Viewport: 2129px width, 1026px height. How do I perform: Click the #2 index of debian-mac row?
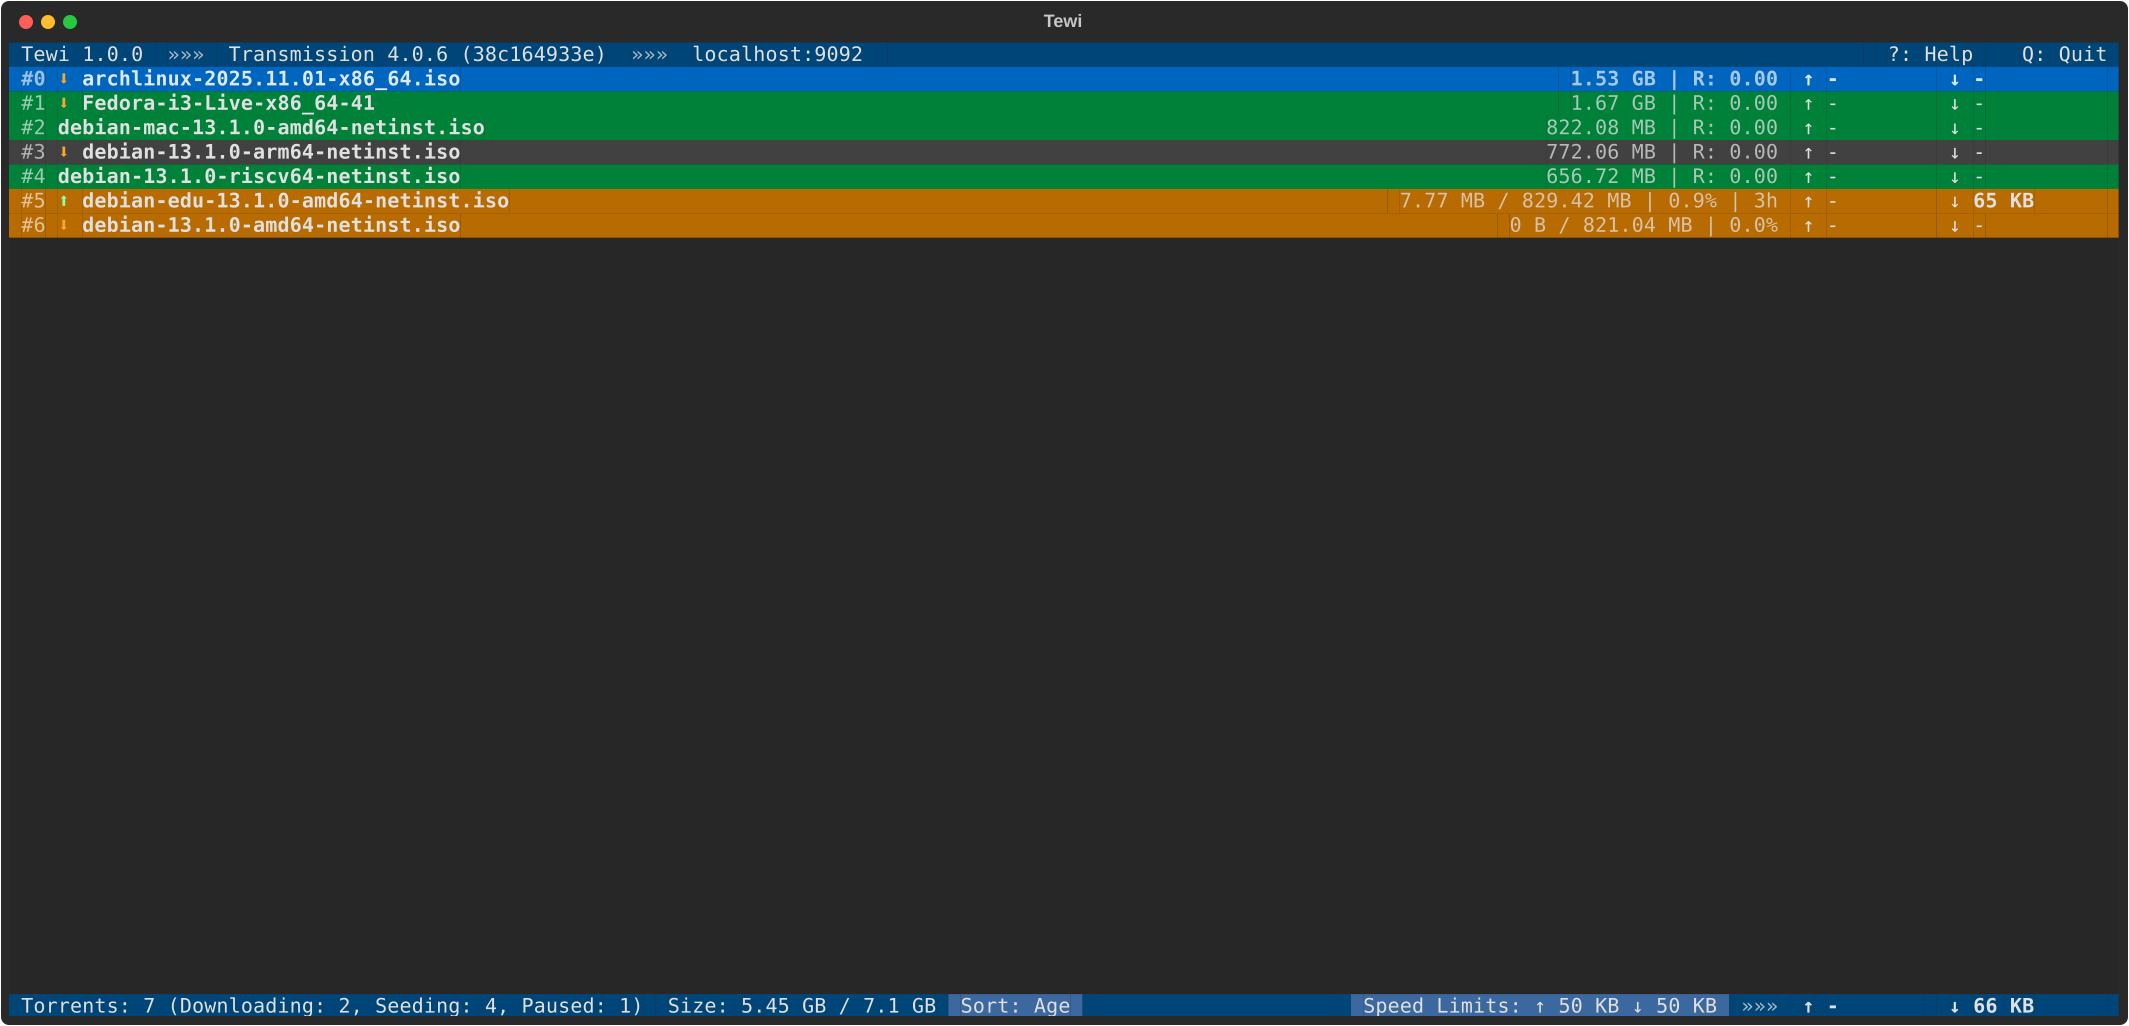tap(33, 128)
